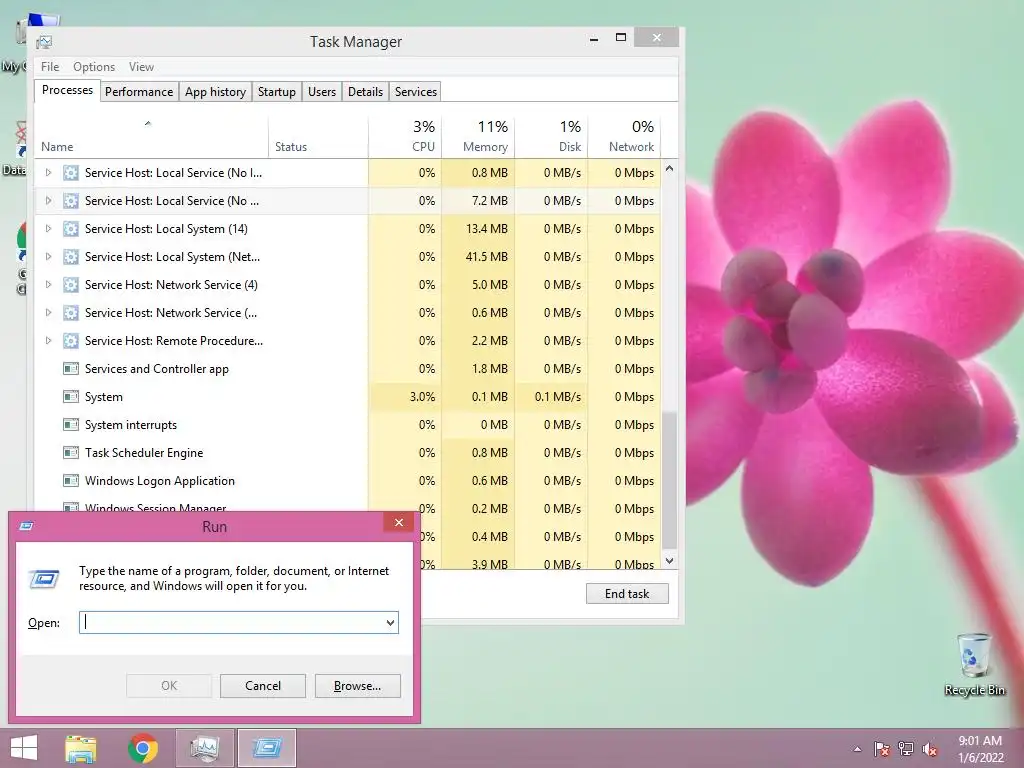
Task: Click the scrollbar up arrow in process list
Action: 669,168
